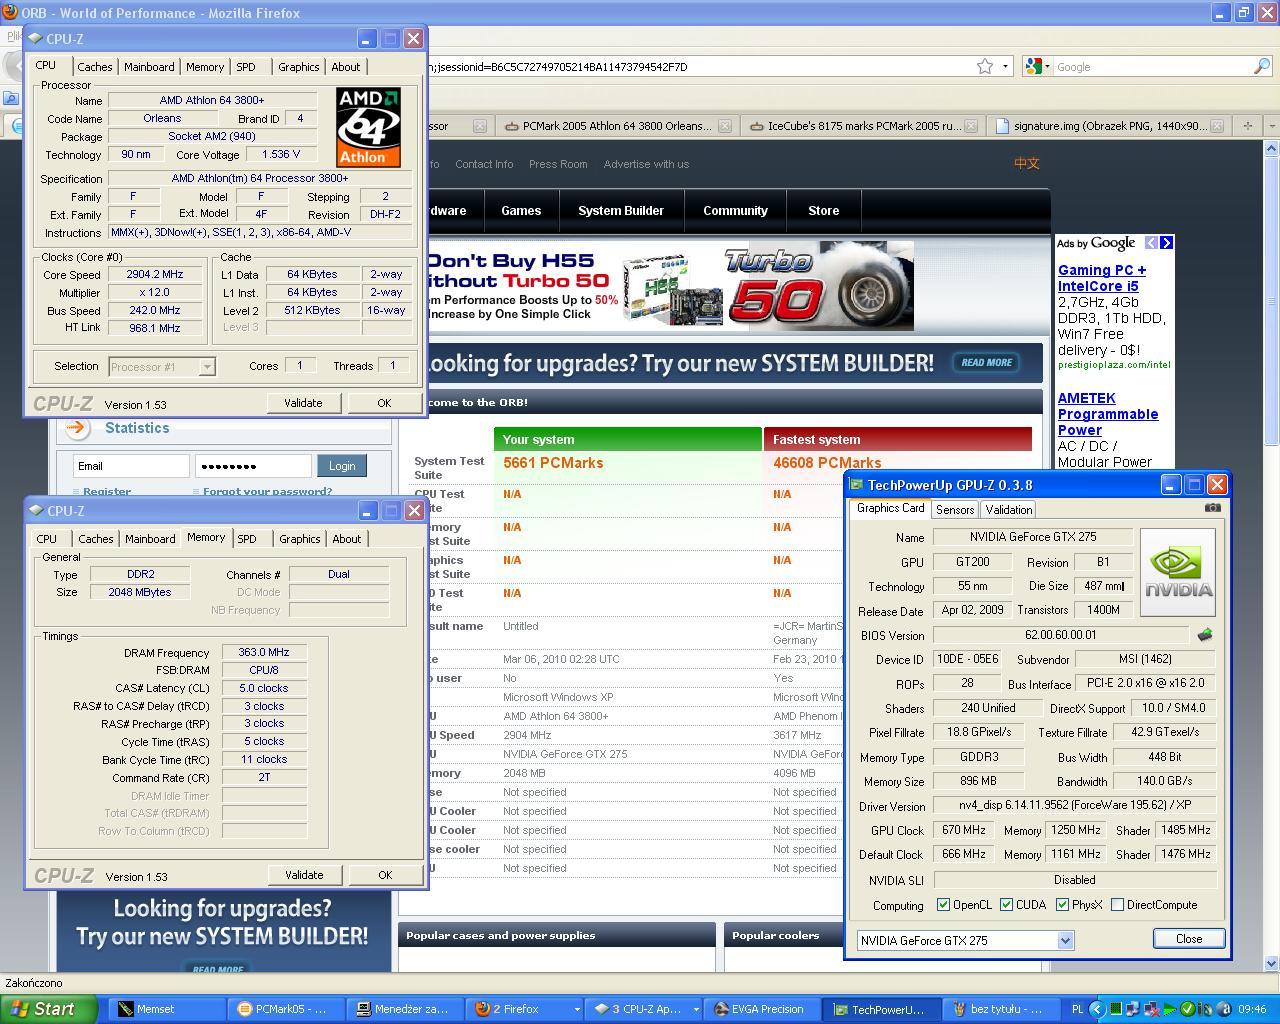Open Caches tab in top CPU-Z window
Viewport: 1280px width, 1024px height.
pyautogui.click(x=95, y=67)
